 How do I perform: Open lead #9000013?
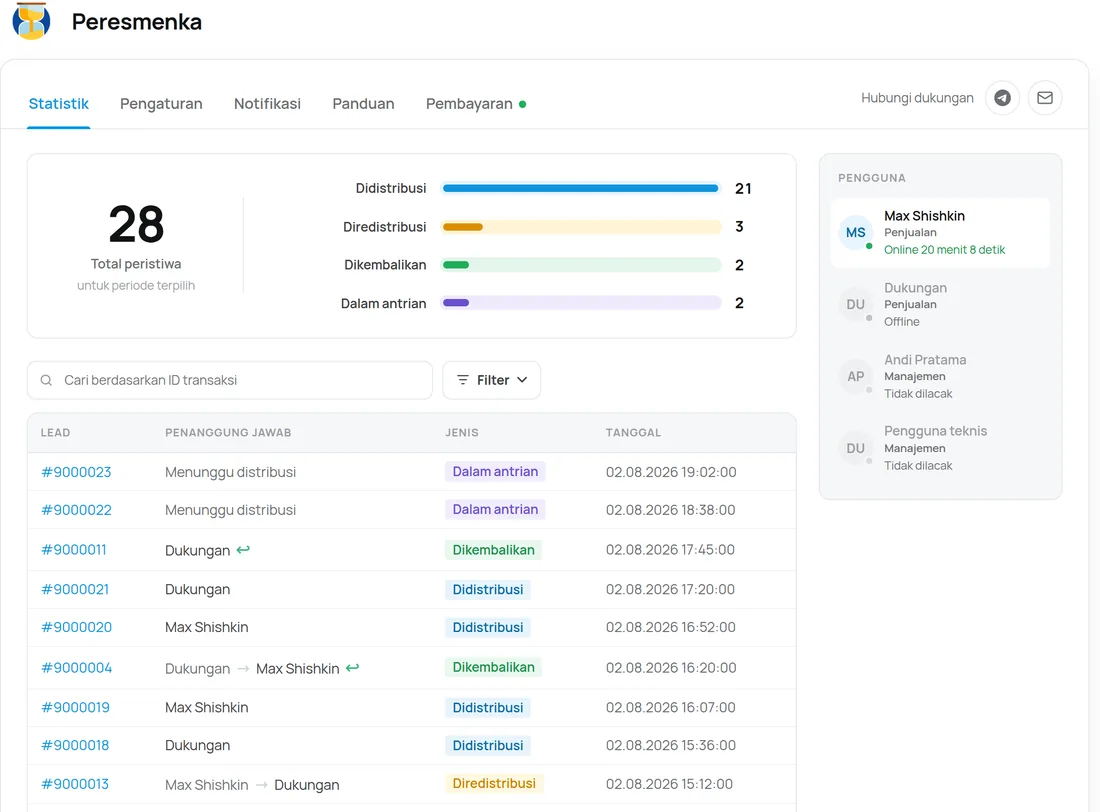[75, 784]
